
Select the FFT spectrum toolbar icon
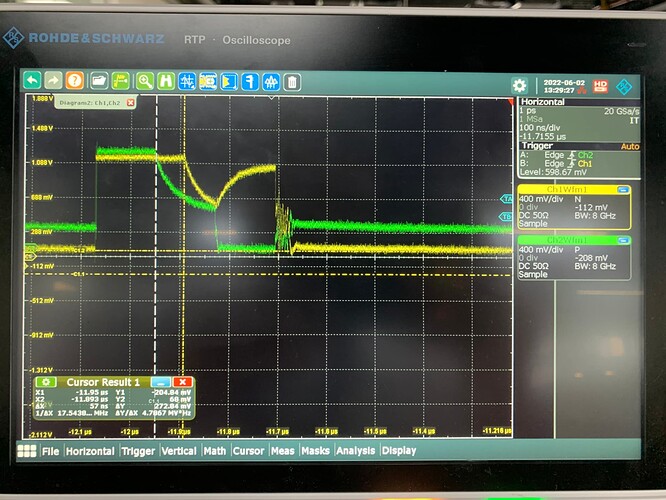271,82
